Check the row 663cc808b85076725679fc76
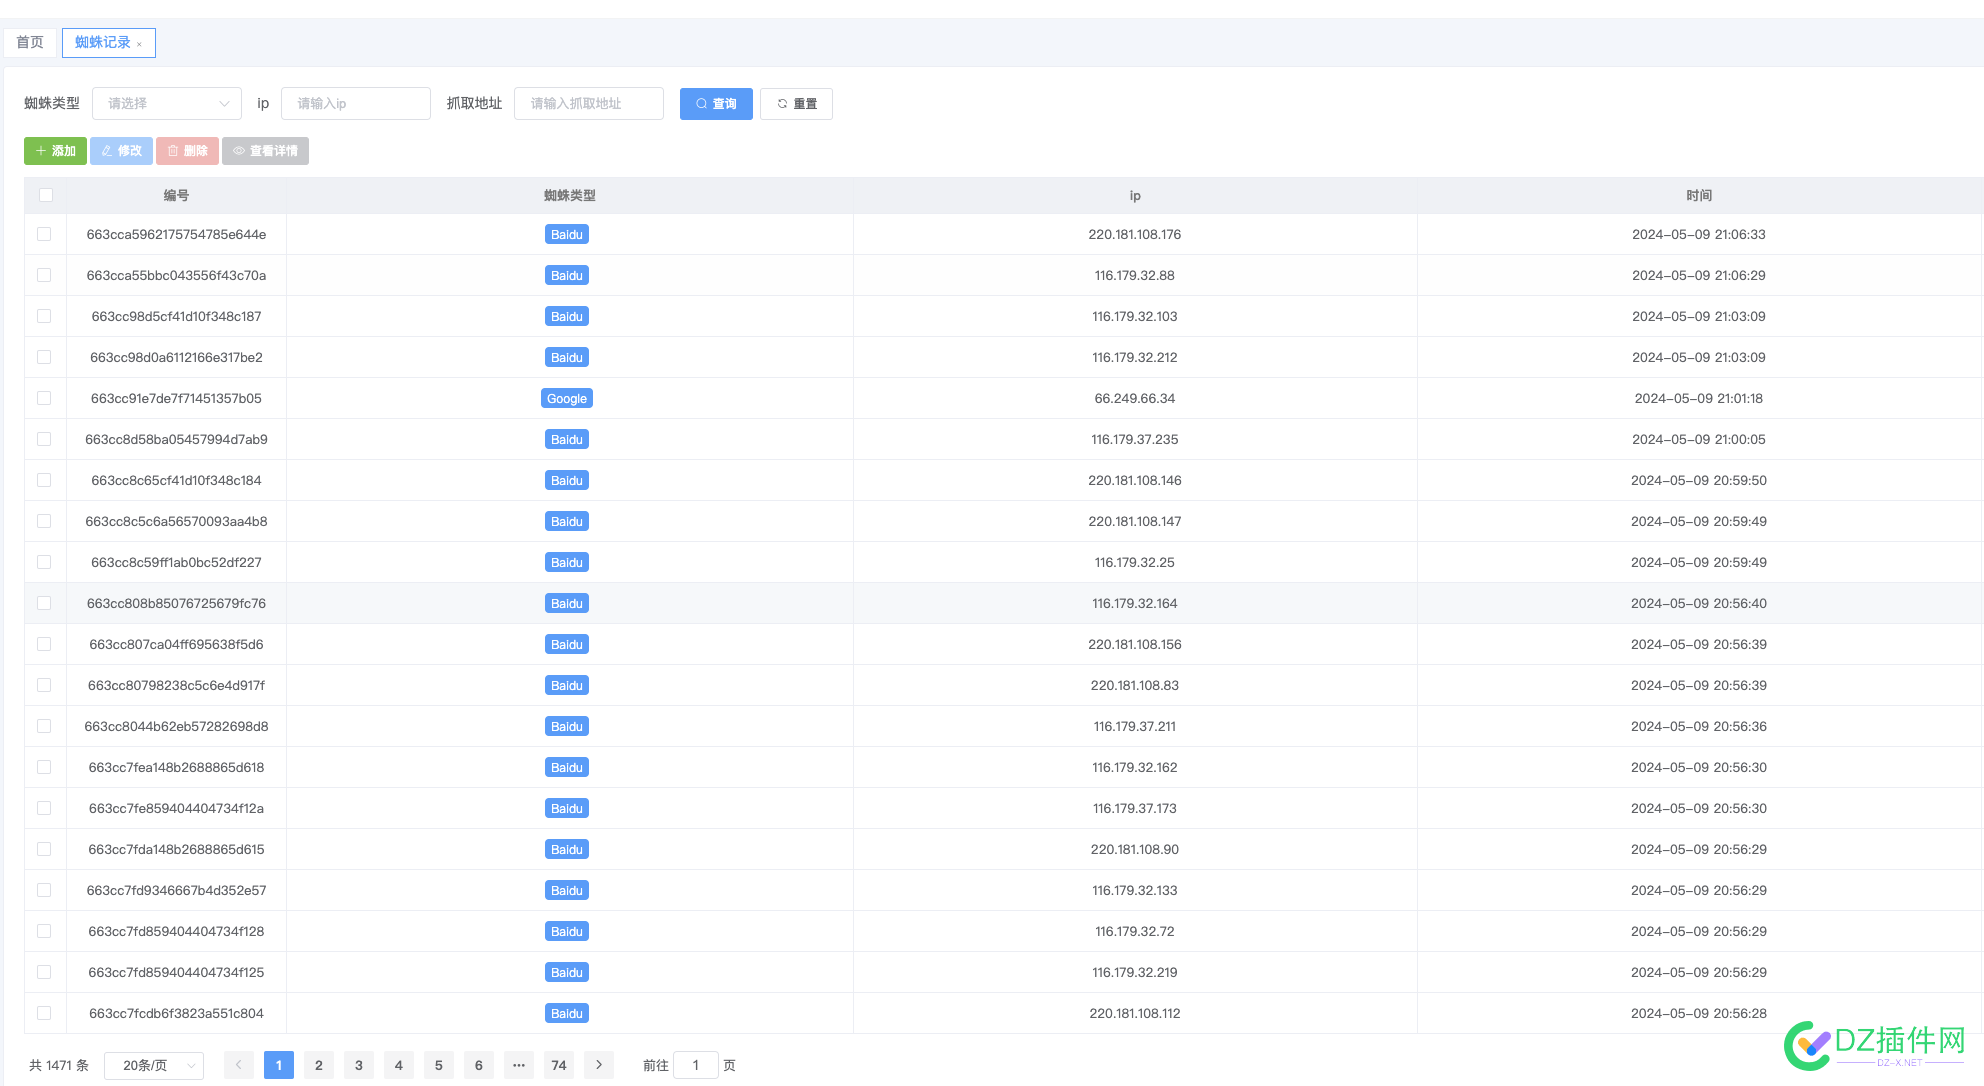The image size is (1984, 1086). coord(44,603)
